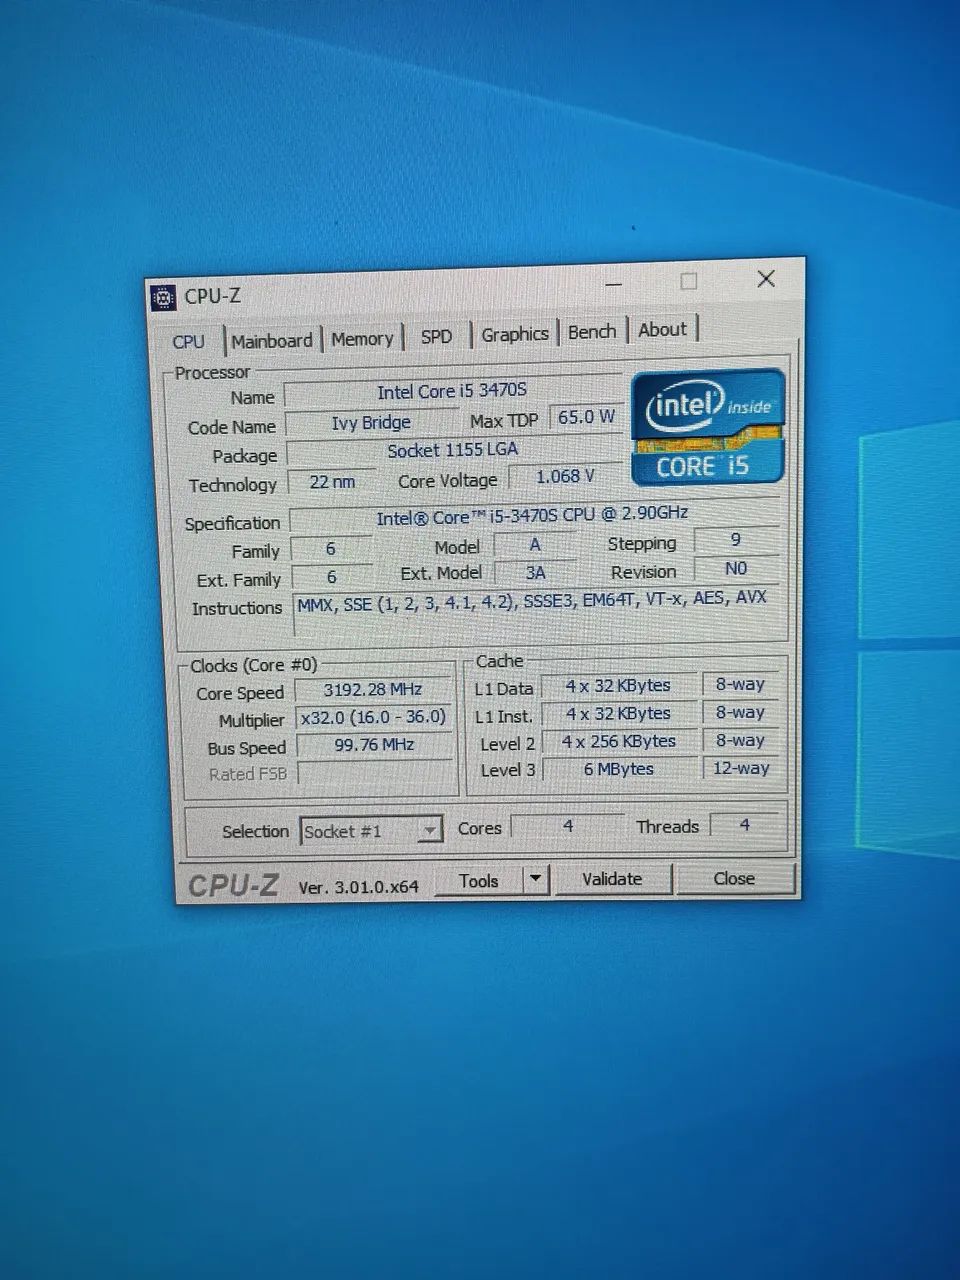The image size is (960, 1280).
Task: Click the CPU-Z title bar app icon
Action: coord(163,297)
